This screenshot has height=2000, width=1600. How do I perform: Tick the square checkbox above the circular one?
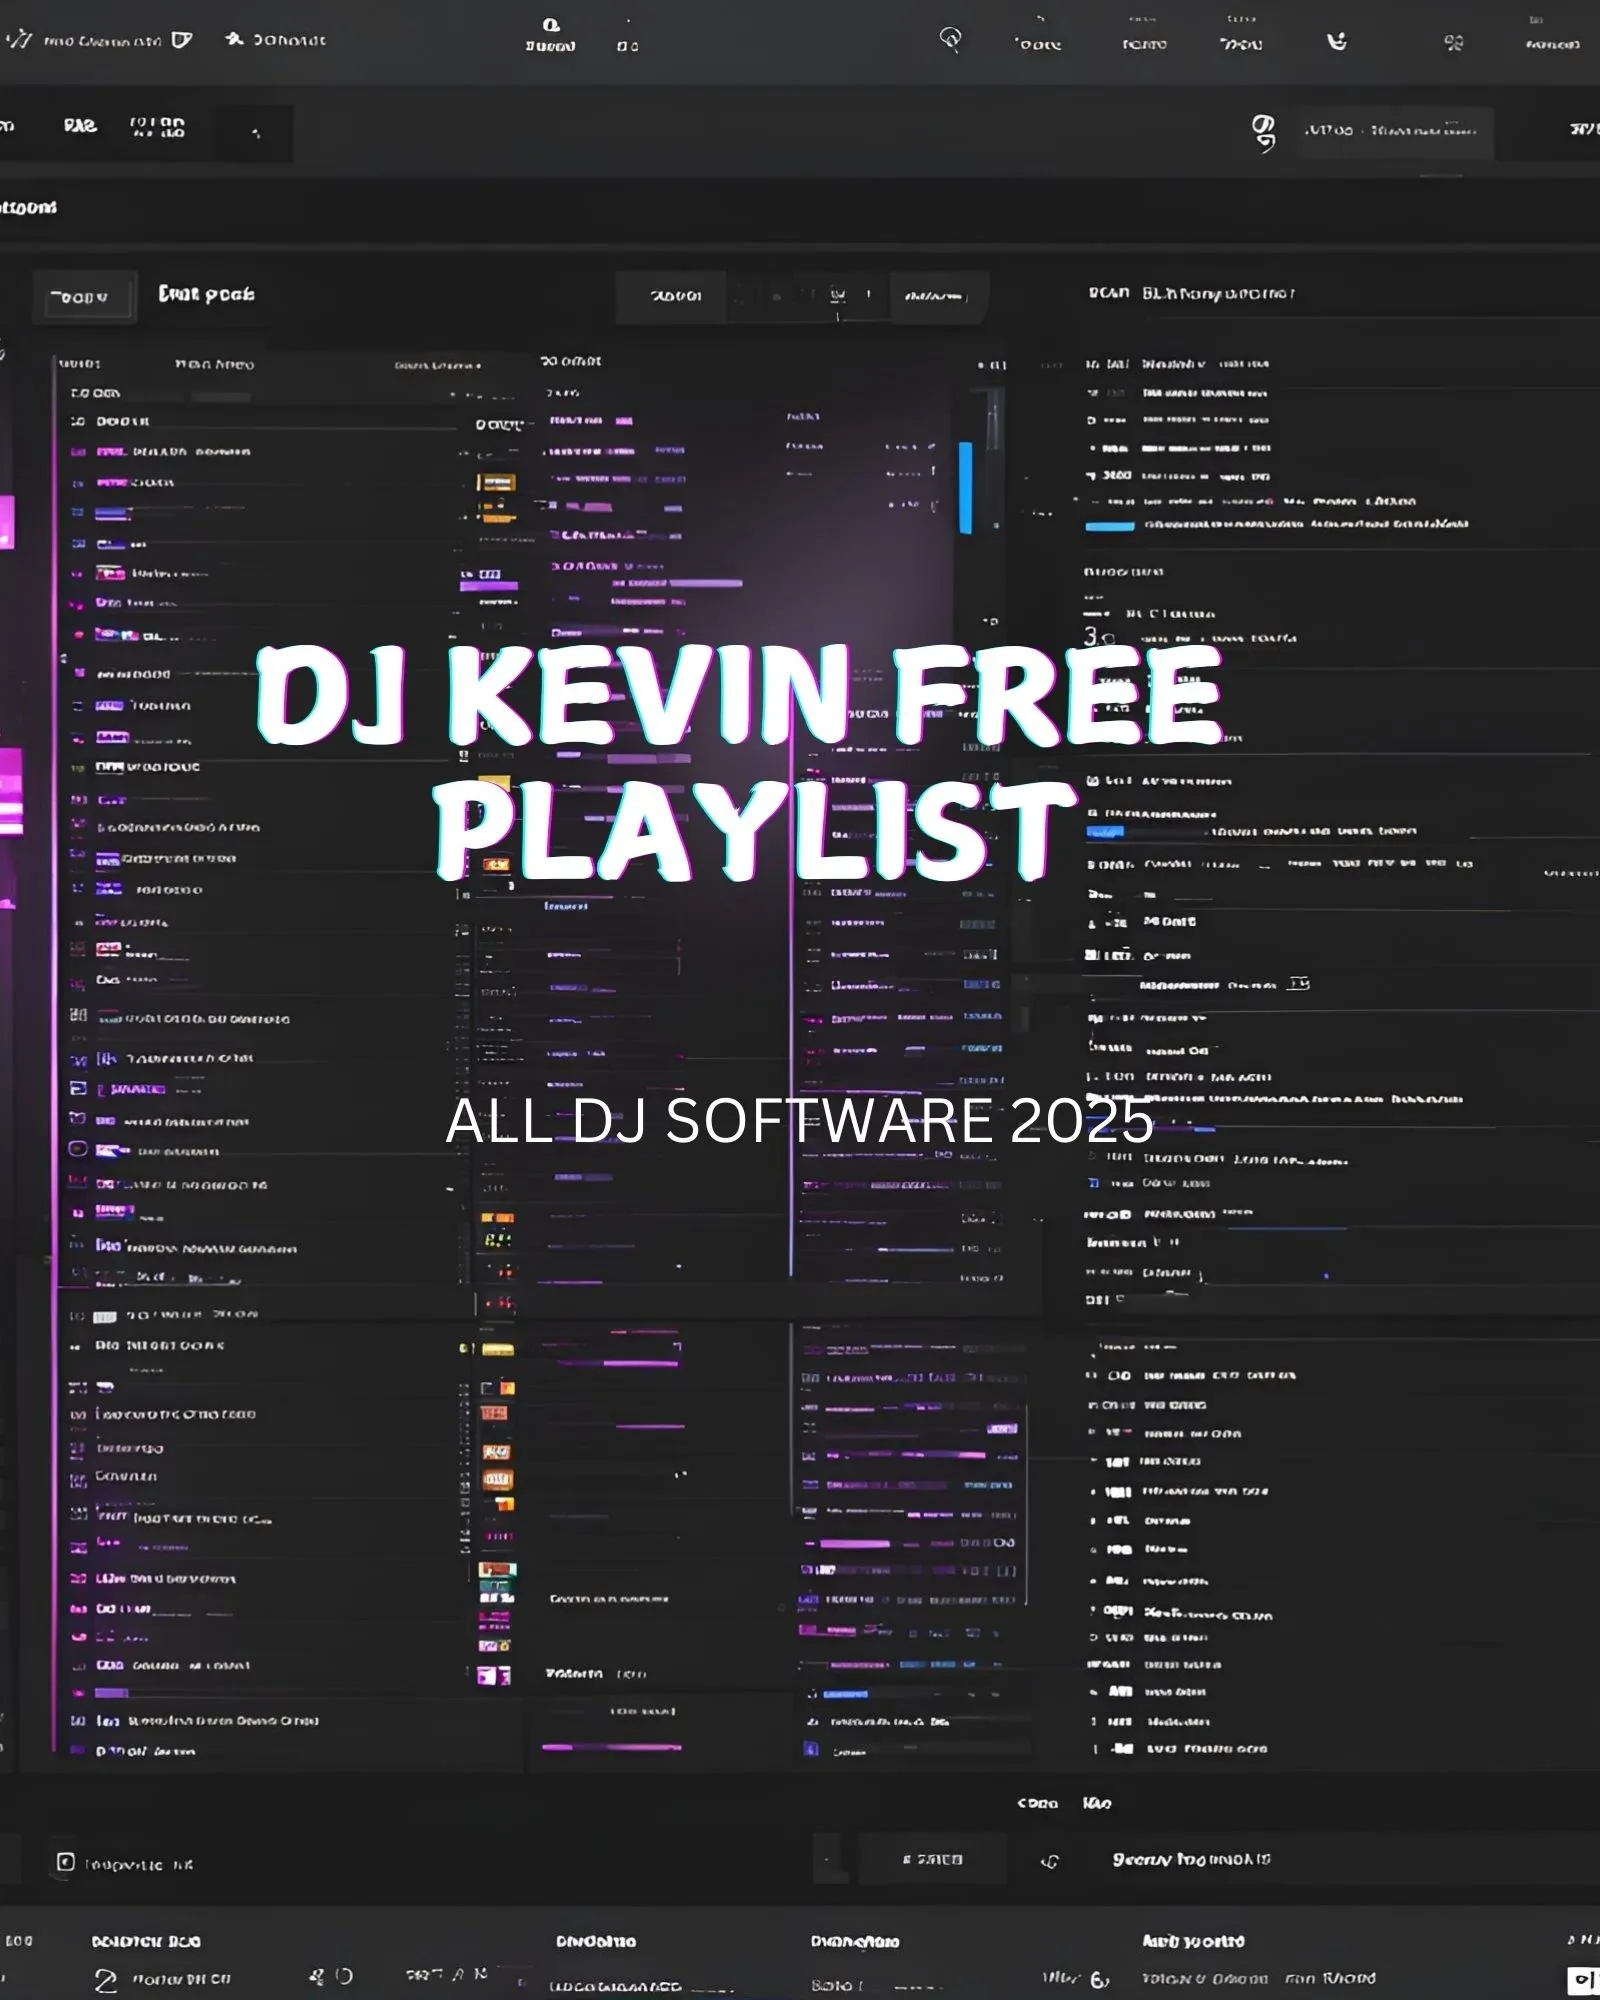pos(78,1088)
